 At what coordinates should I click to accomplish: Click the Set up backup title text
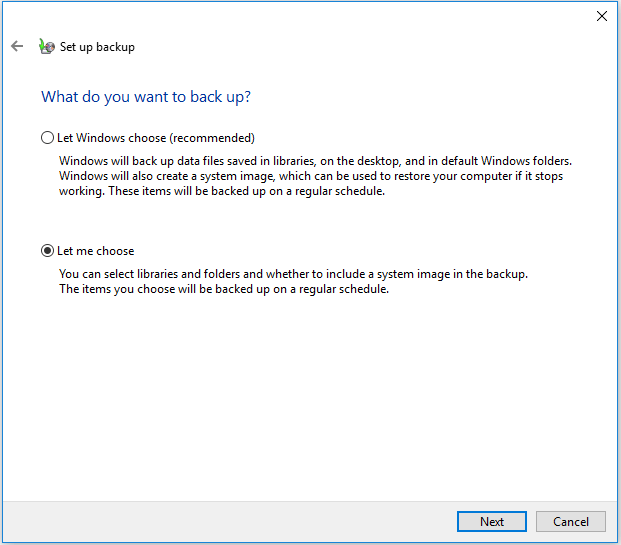[x=97, y=47]
